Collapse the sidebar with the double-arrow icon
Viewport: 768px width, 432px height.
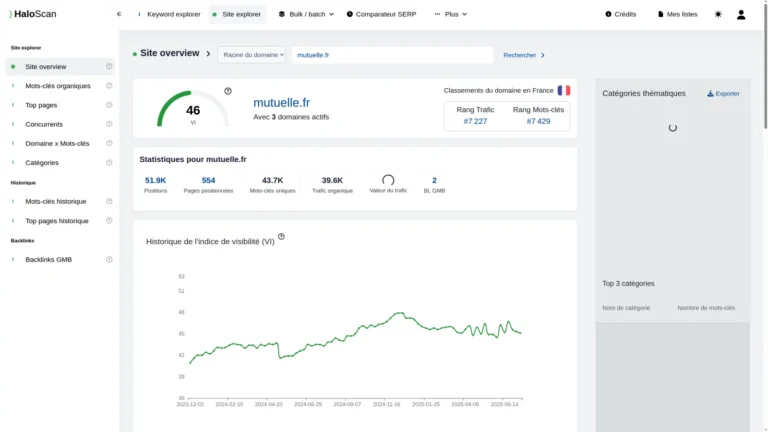[x=119, y=14]
